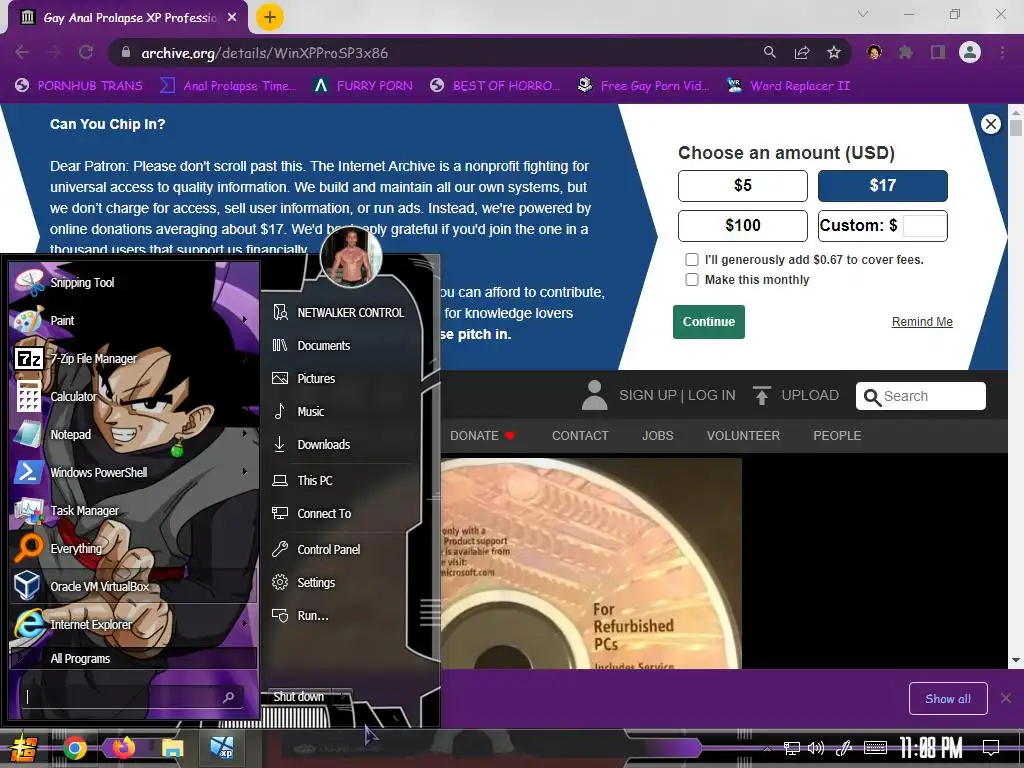Check the add $0.67 to cover fees box
1024x768 pixels.
click(692, 260)
